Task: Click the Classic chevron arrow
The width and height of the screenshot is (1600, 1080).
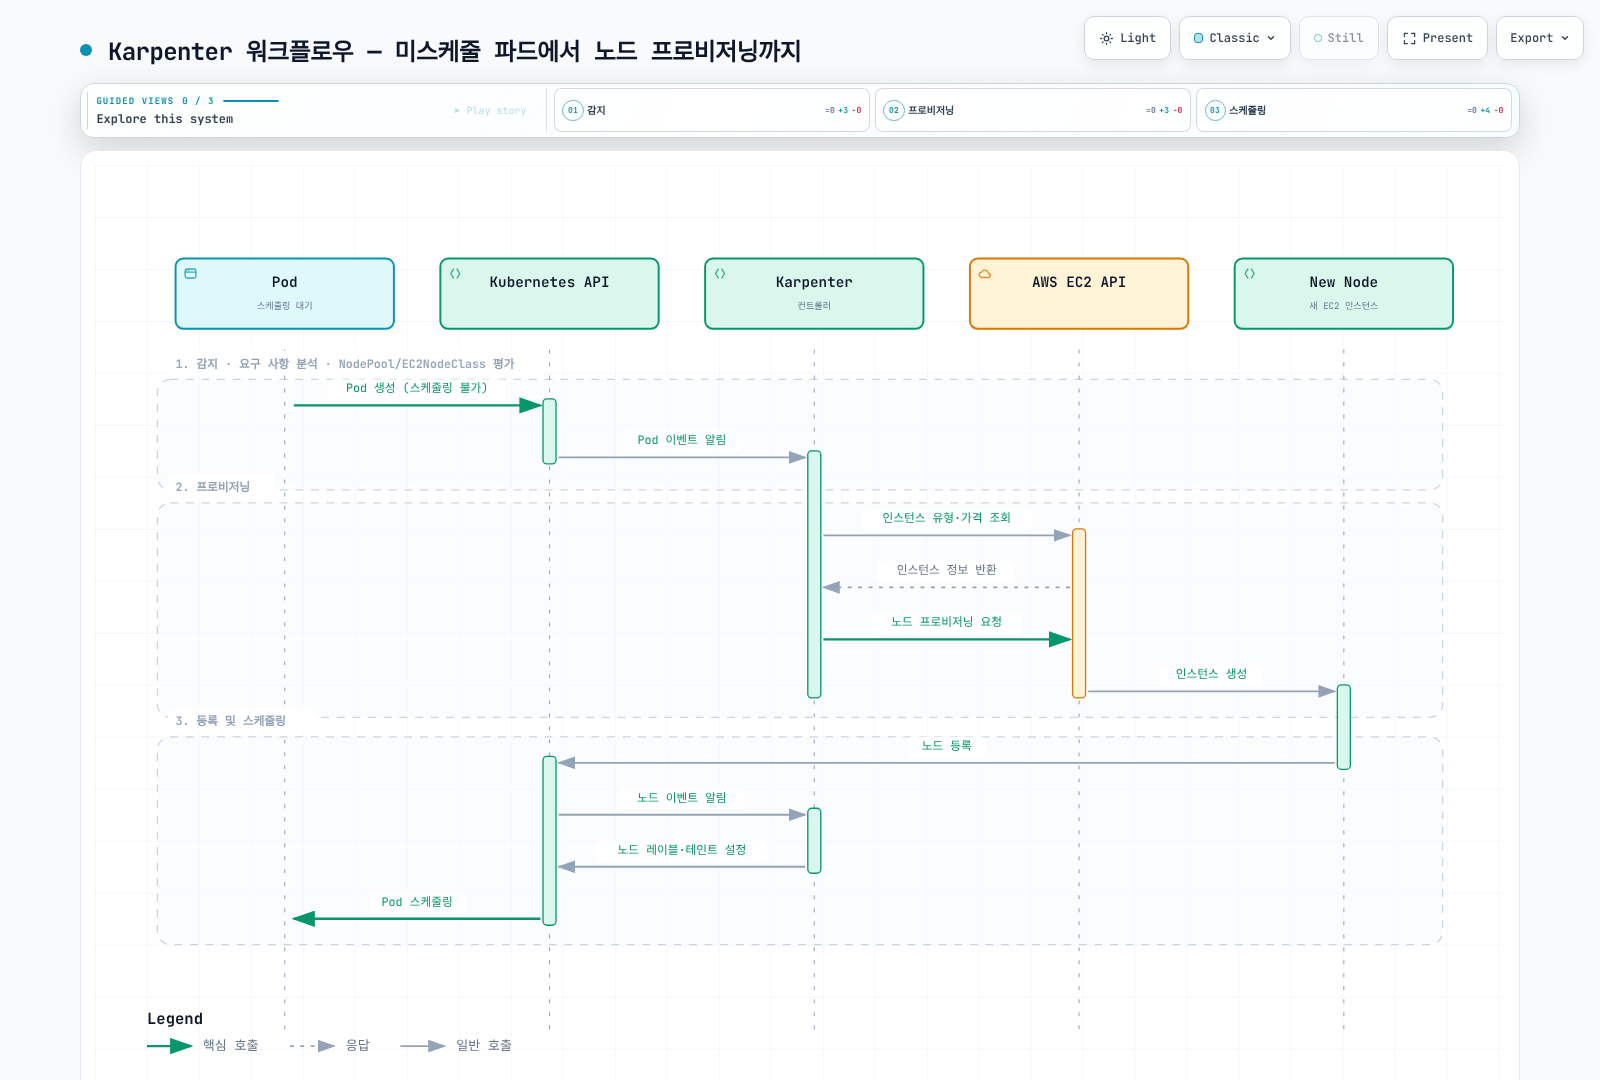Action: point(1271,38)
